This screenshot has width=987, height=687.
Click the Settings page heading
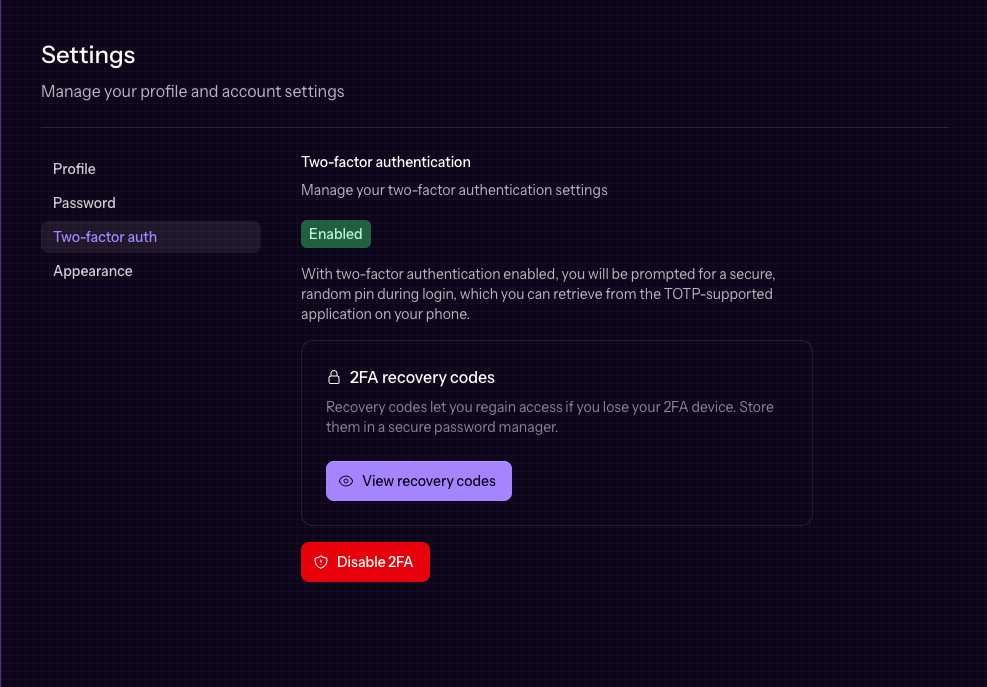point(88,54)
